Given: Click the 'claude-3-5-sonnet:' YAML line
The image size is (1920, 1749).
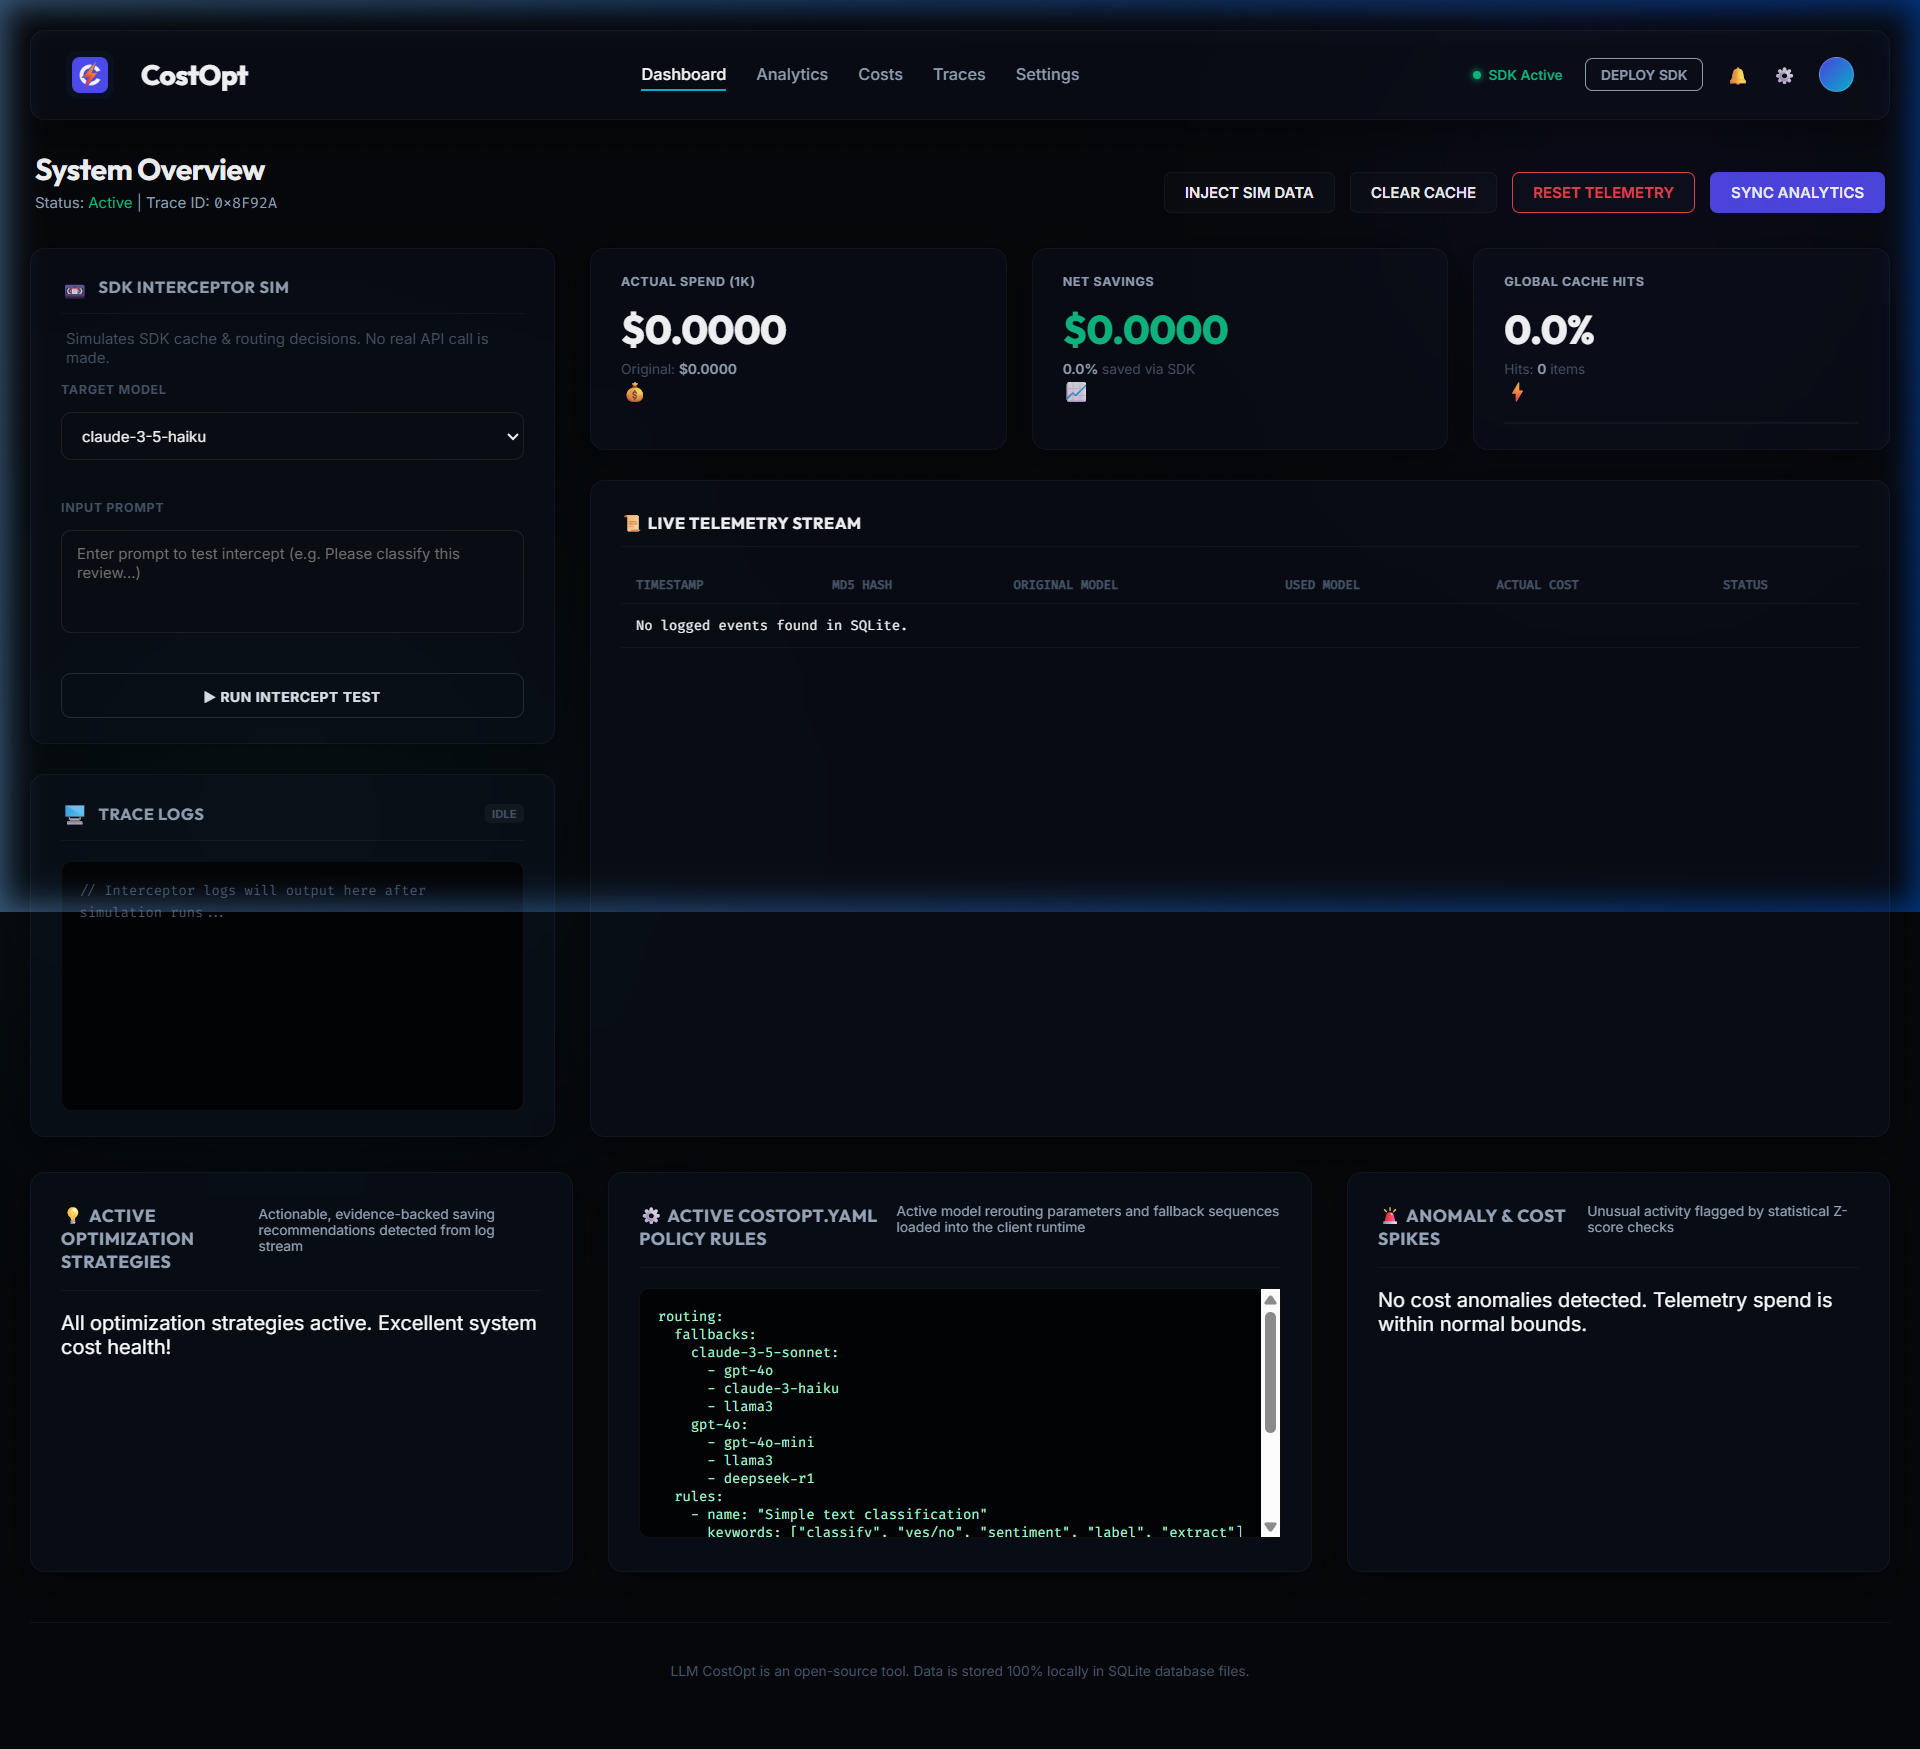Looking at the screenshot, I should click(x=765, y=1353).
